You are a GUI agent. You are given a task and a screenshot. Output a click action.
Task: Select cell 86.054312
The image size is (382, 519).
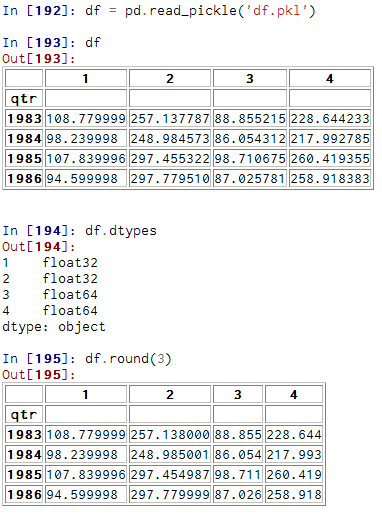tap(250, 139)
